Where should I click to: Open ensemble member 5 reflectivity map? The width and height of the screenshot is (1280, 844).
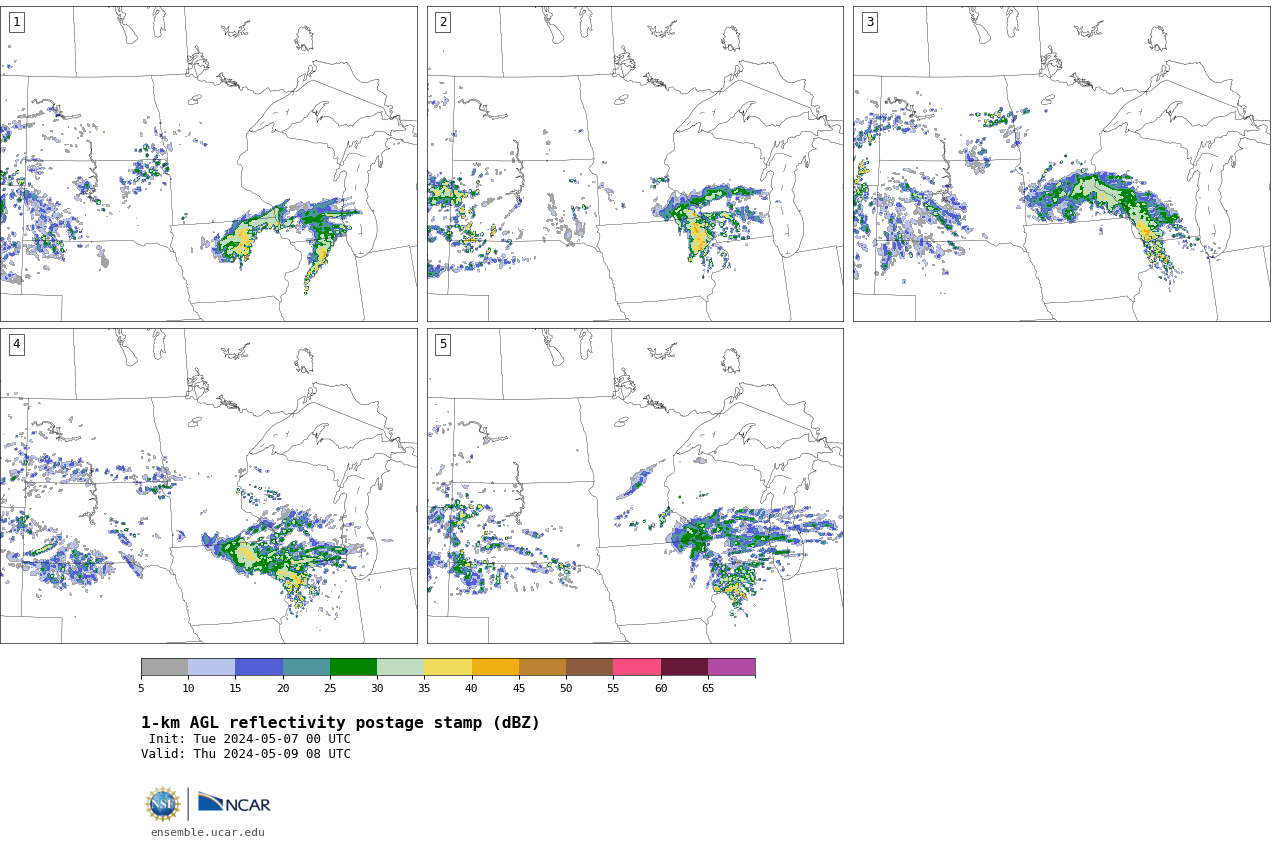click(635, 486)
